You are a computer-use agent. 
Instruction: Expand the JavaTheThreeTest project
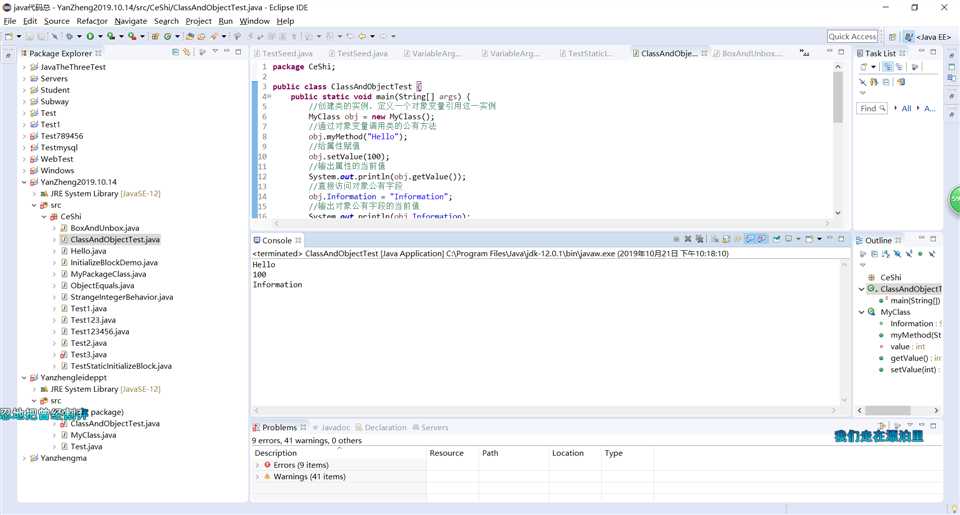click(24, 67)
